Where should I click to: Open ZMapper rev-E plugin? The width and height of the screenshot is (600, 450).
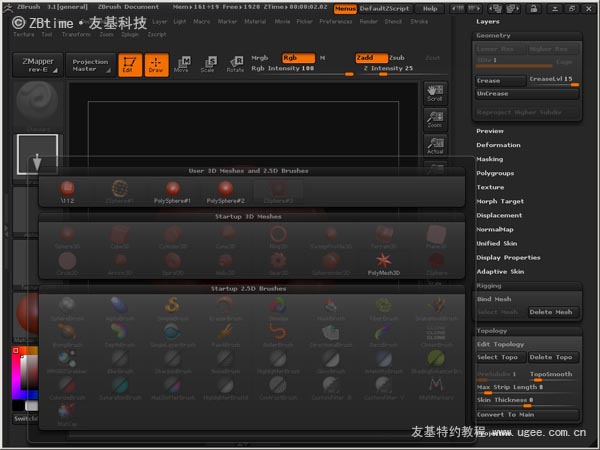click(x=38, y=65)
